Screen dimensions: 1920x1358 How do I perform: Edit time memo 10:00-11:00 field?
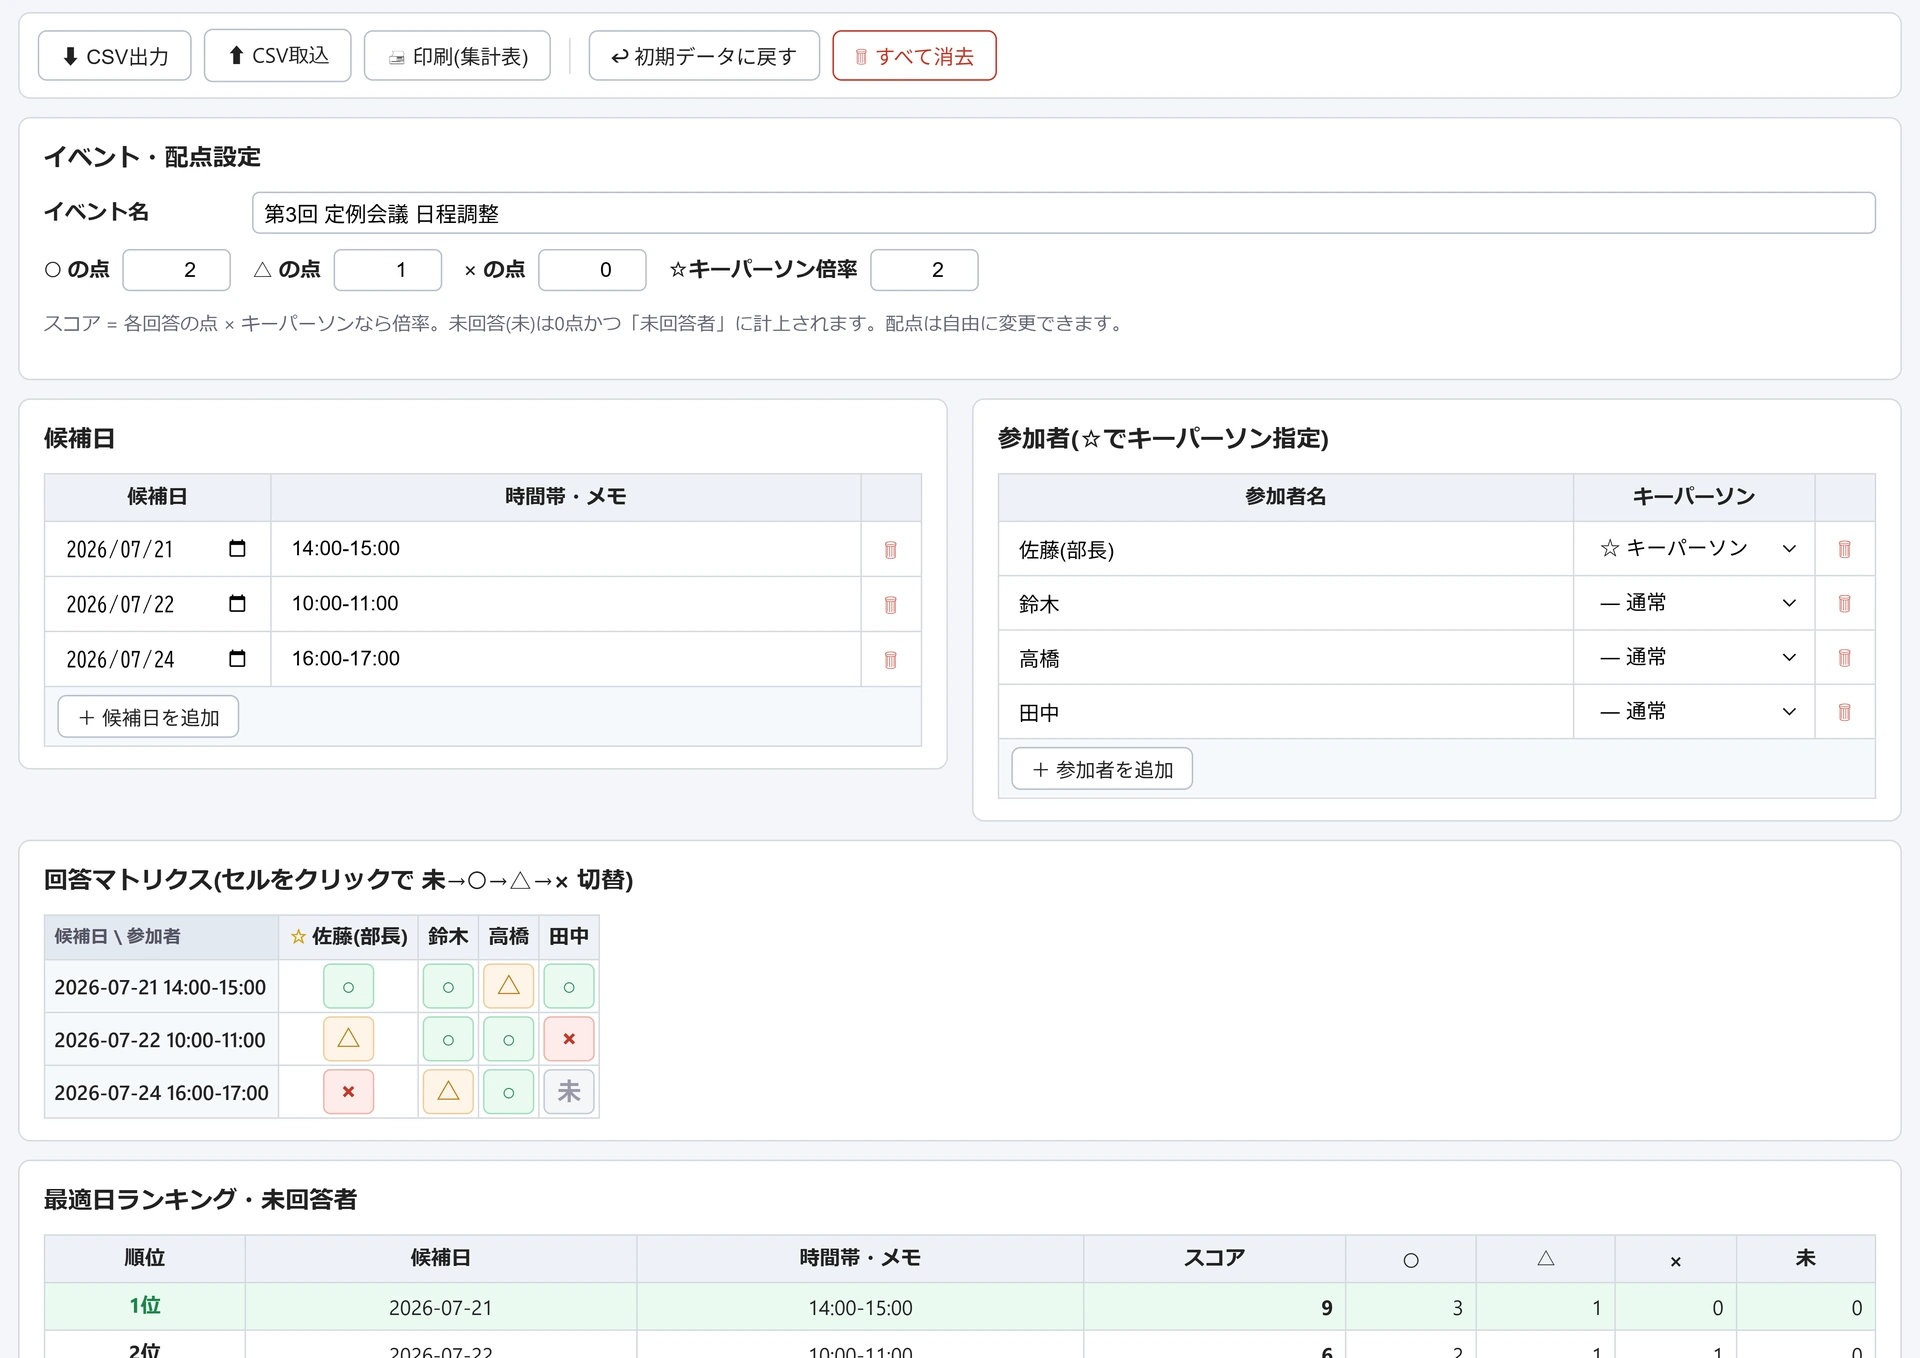tap(566, 603)
